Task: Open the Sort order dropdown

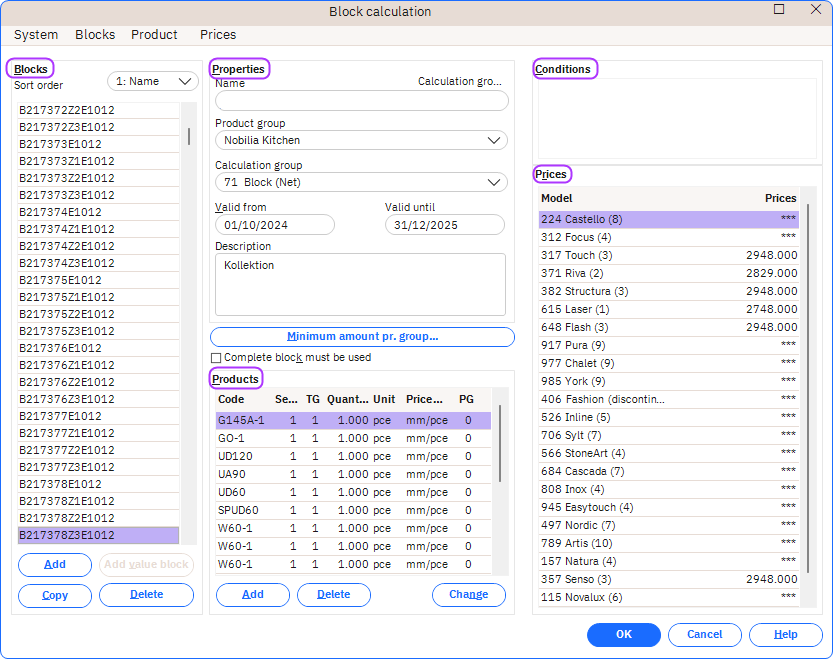Action: point(153,82)
